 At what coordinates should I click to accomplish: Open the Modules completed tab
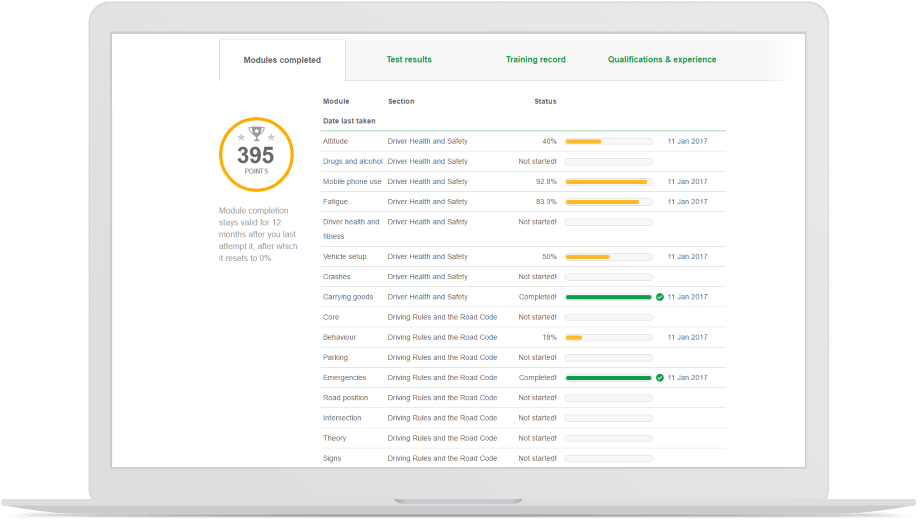tap(282, 60)
